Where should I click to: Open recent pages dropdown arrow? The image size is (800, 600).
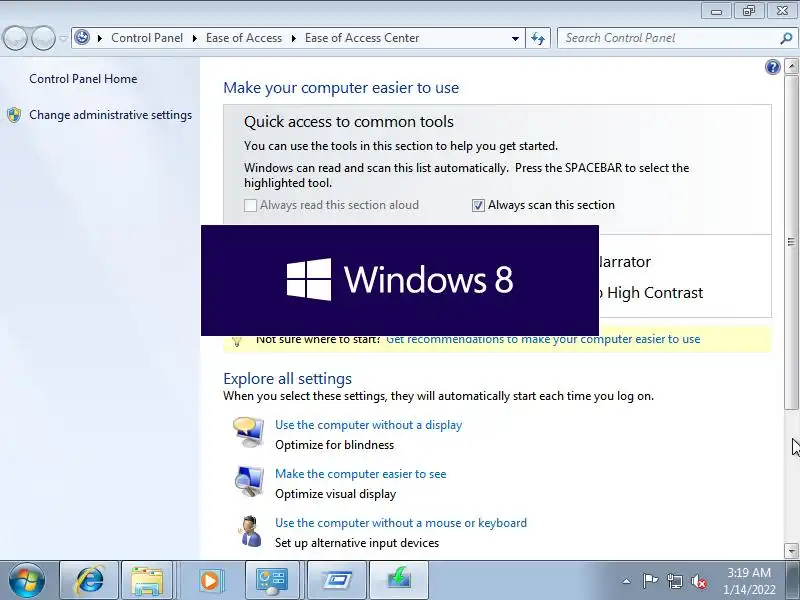tap(63, 38)
